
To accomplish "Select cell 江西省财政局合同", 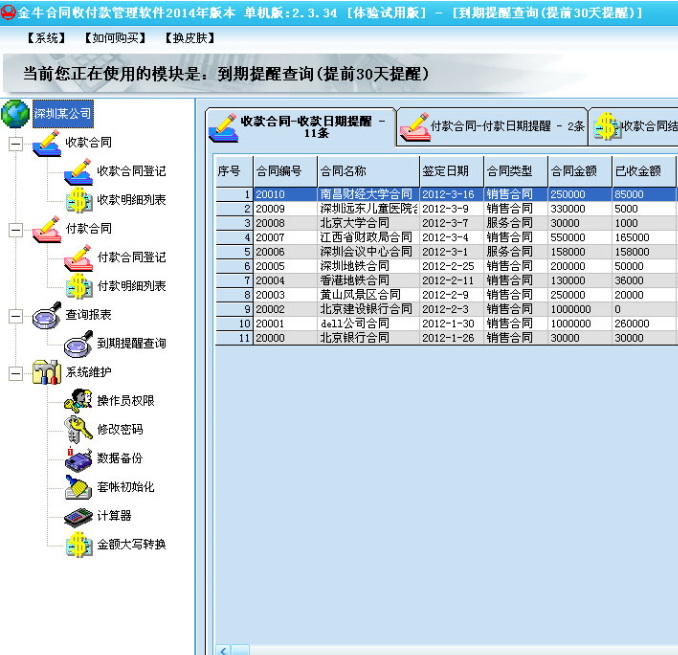I will pyautogui.click(x=368, y=237).
